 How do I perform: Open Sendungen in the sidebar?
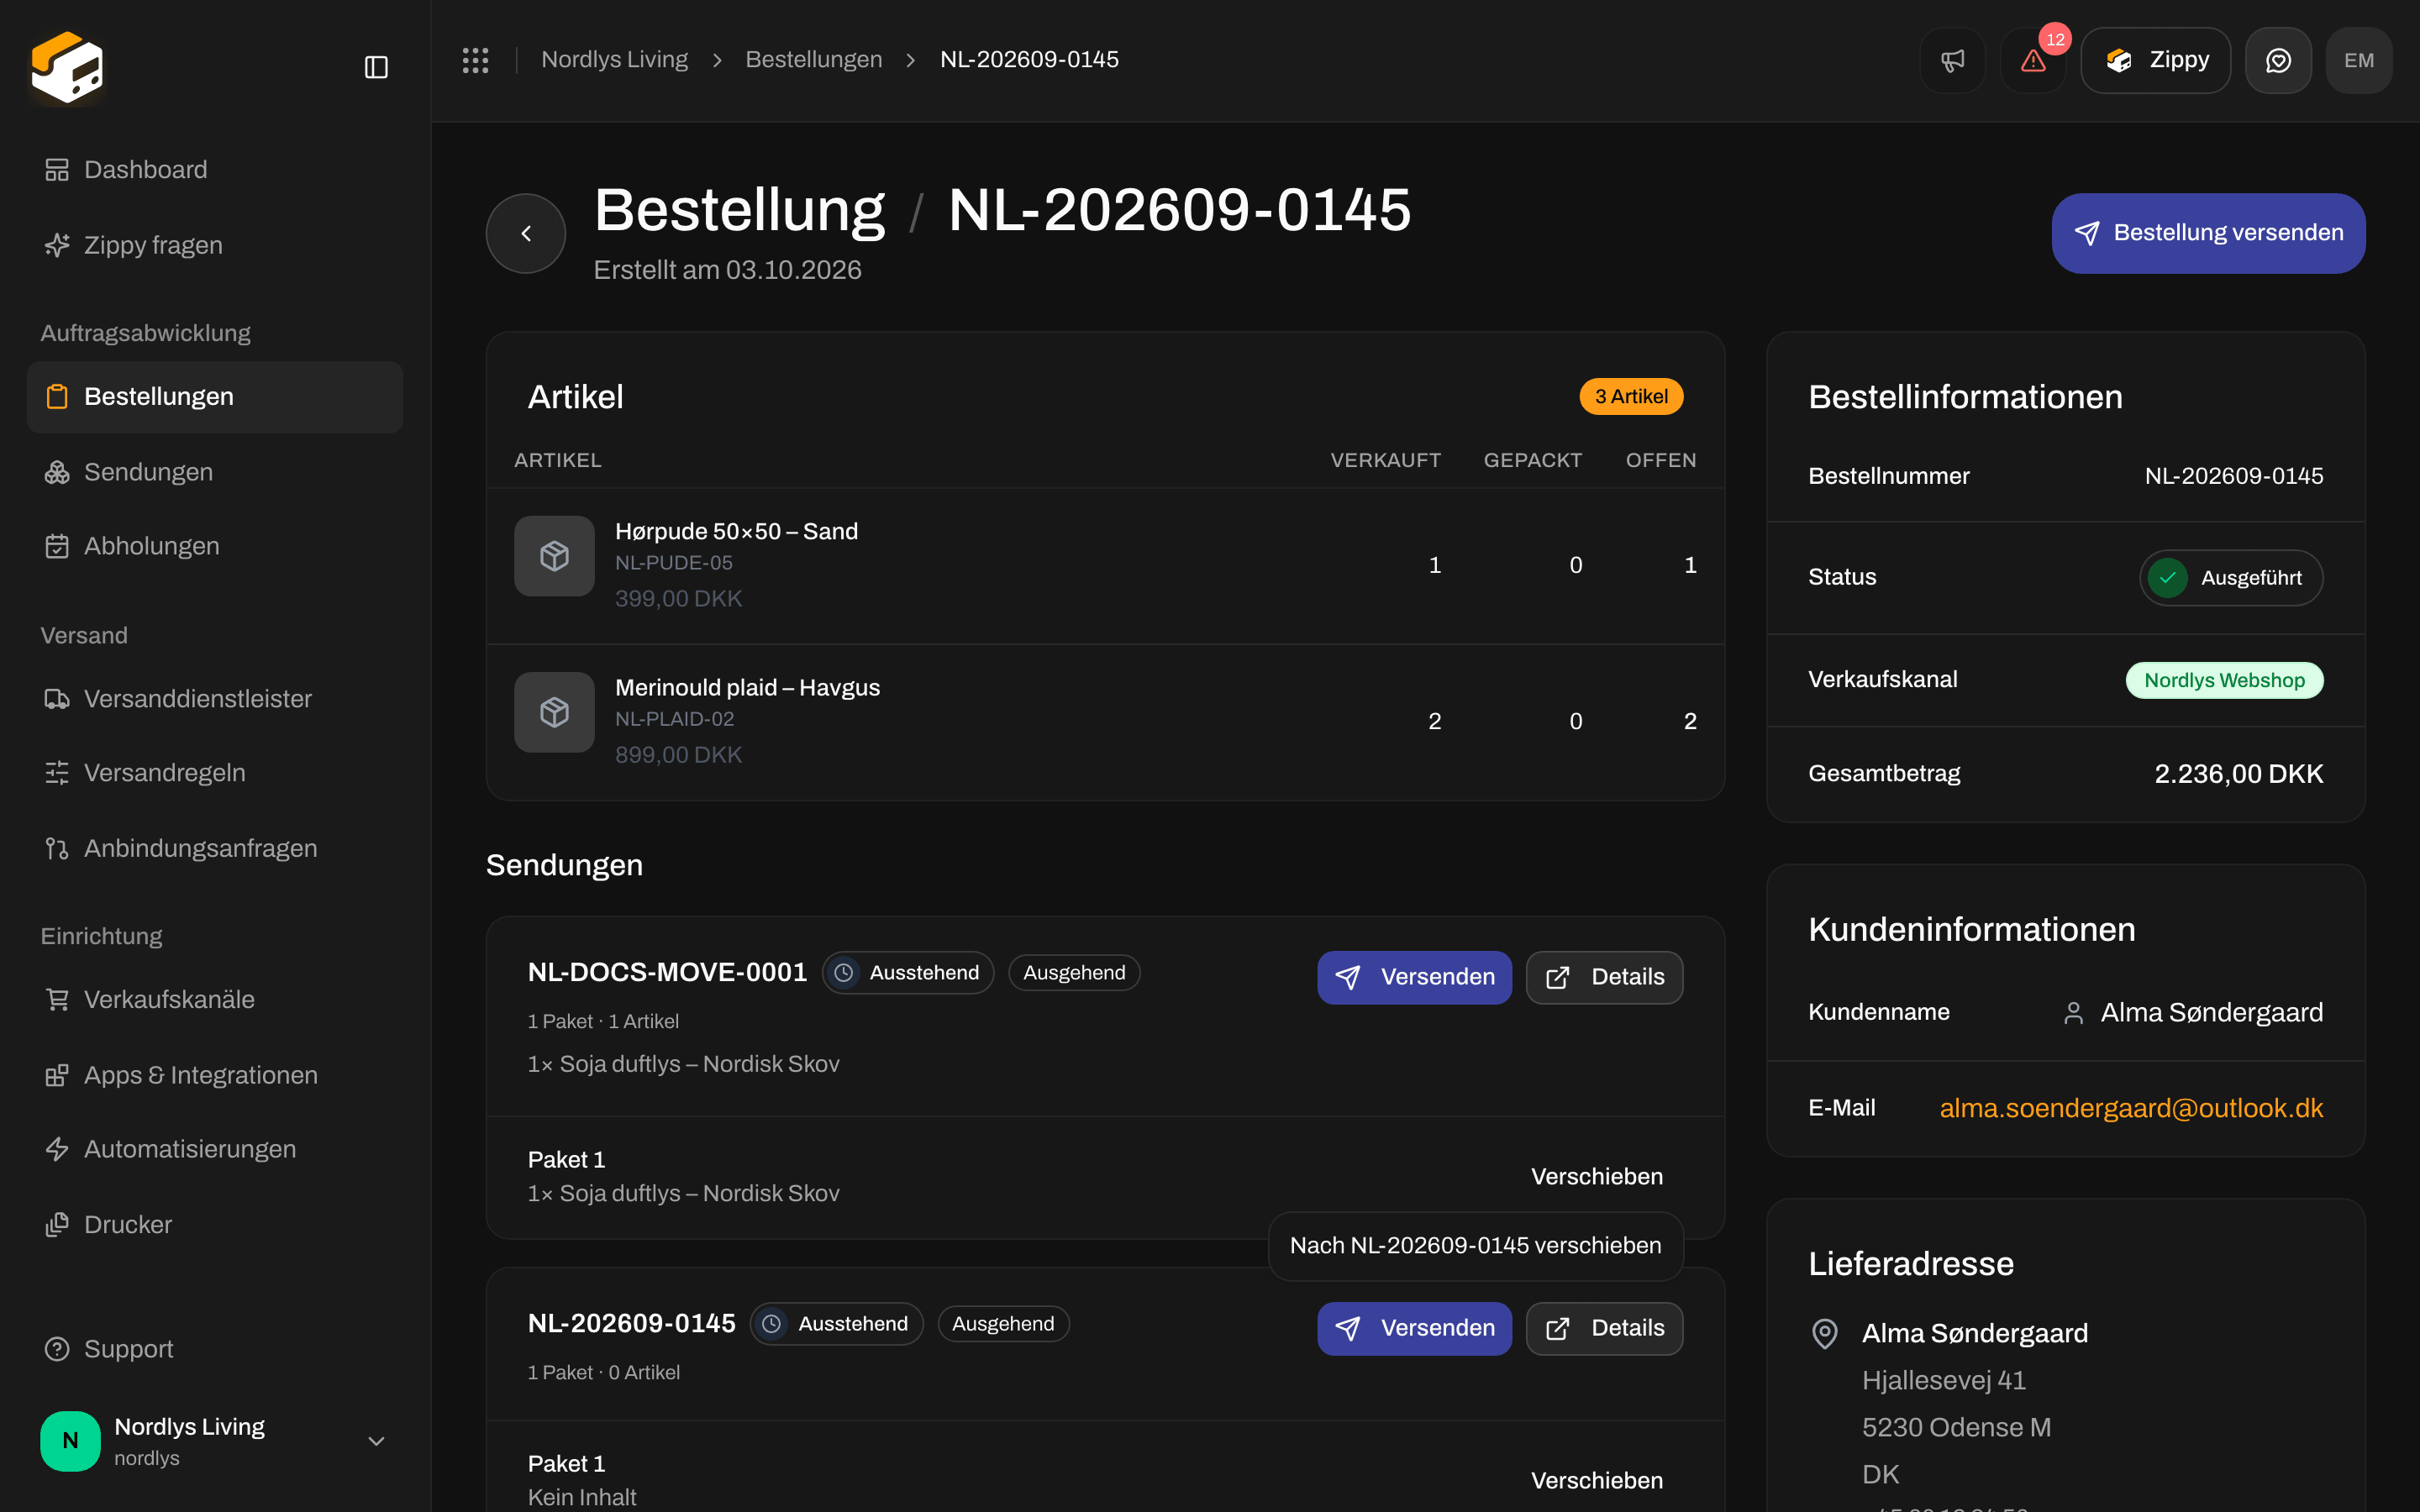coord(215,472)
